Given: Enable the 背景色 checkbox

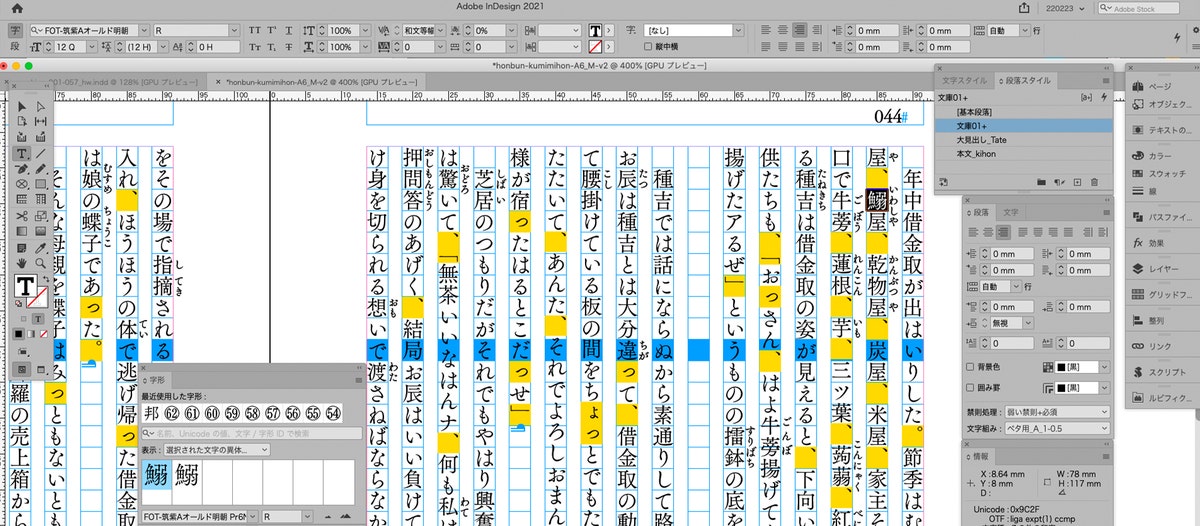Looking at the screenshot, I should point(970,368).
